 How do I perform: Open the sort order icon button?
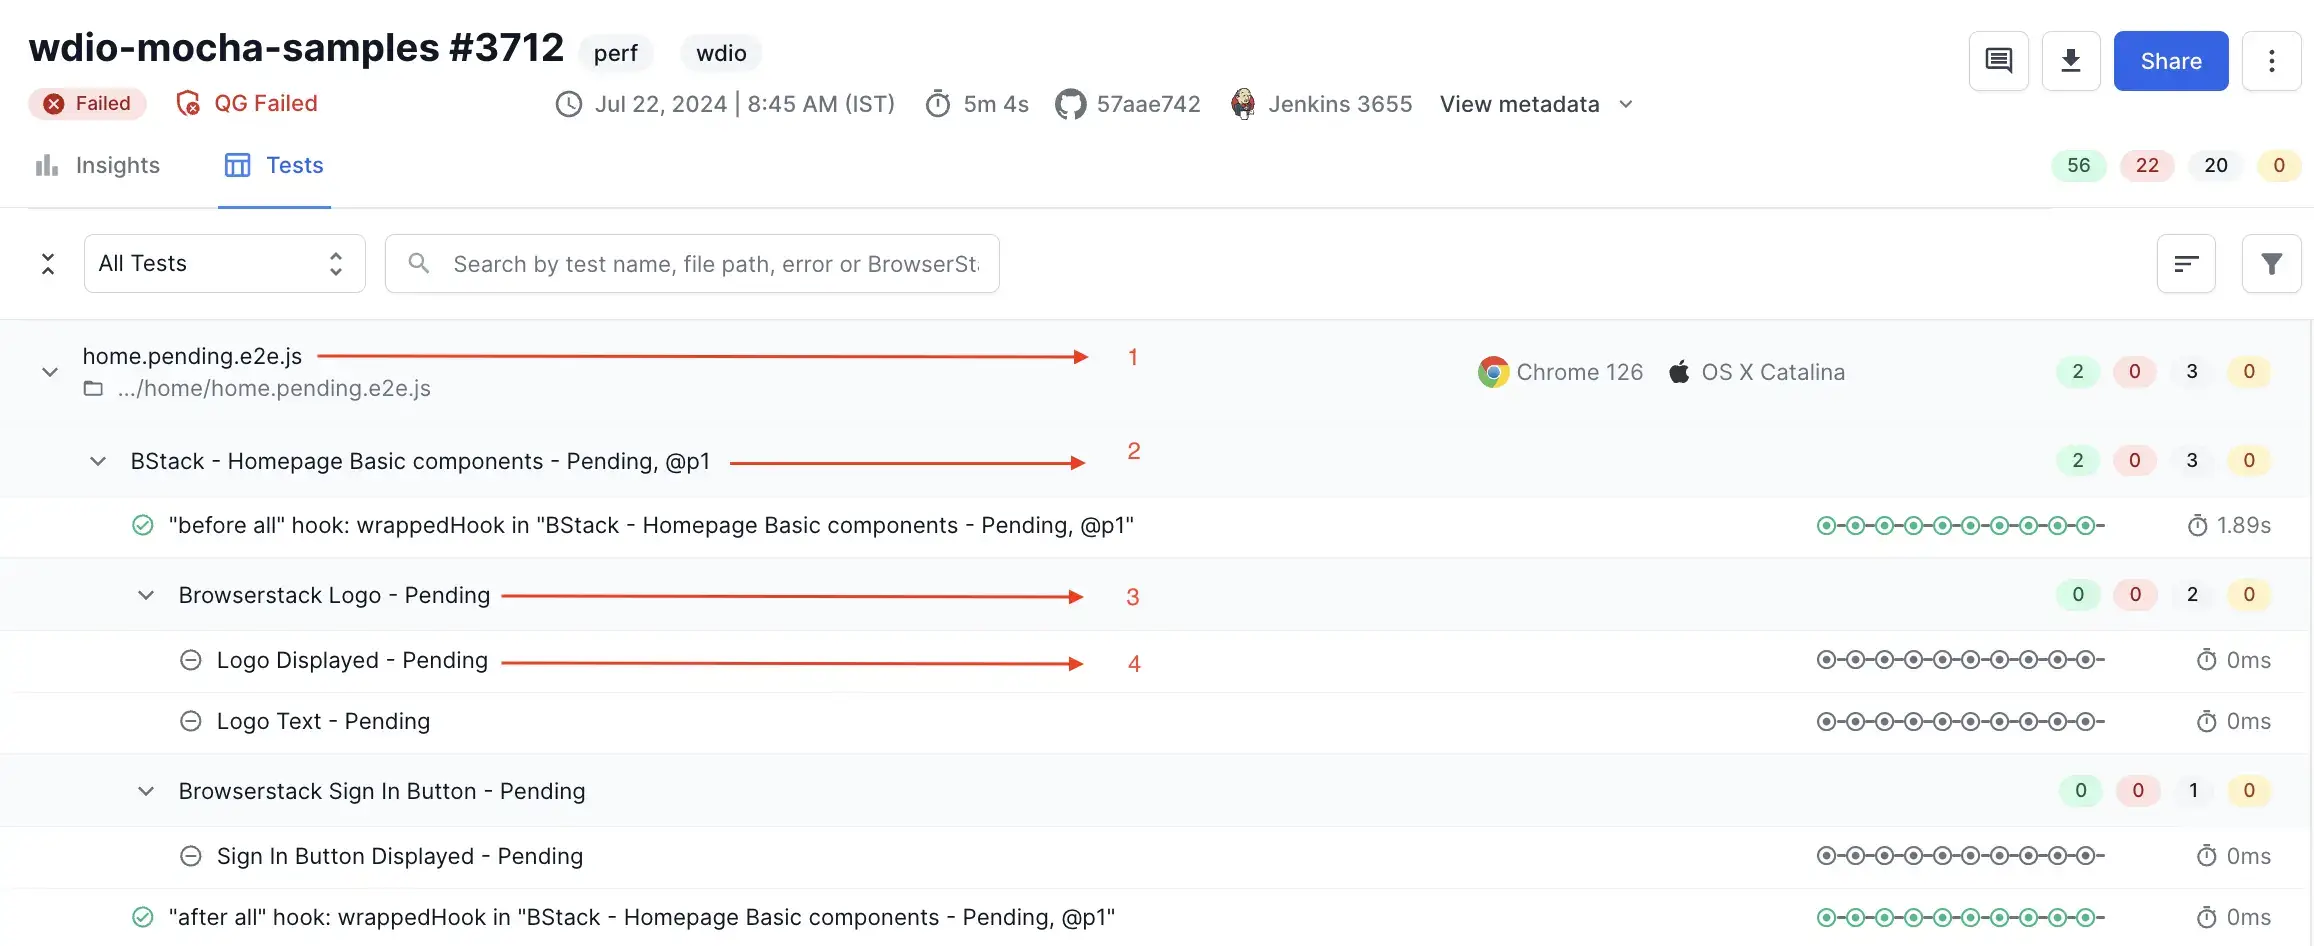click(2186, 264)
